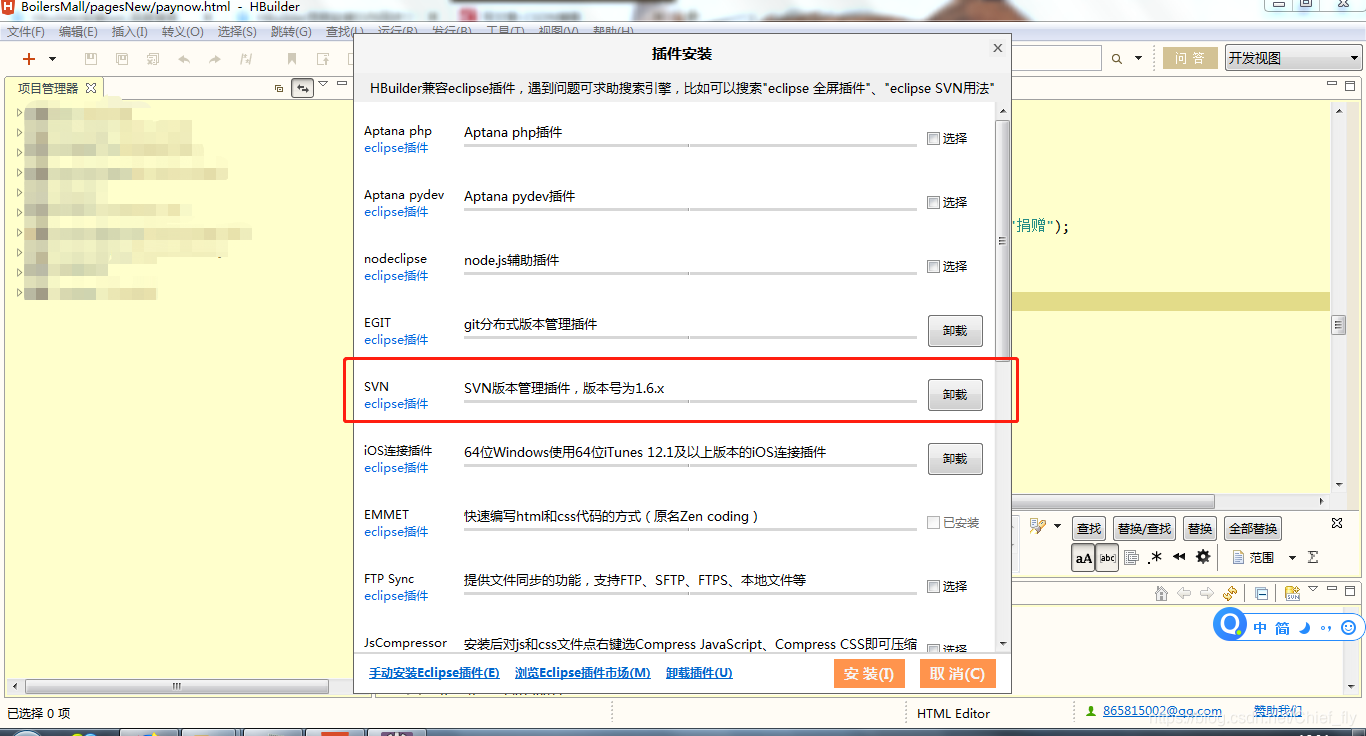The width and height of the screenshot is (1366, 736).
Task: Open the 编辑(E) menu
Action: pos(78,32)
